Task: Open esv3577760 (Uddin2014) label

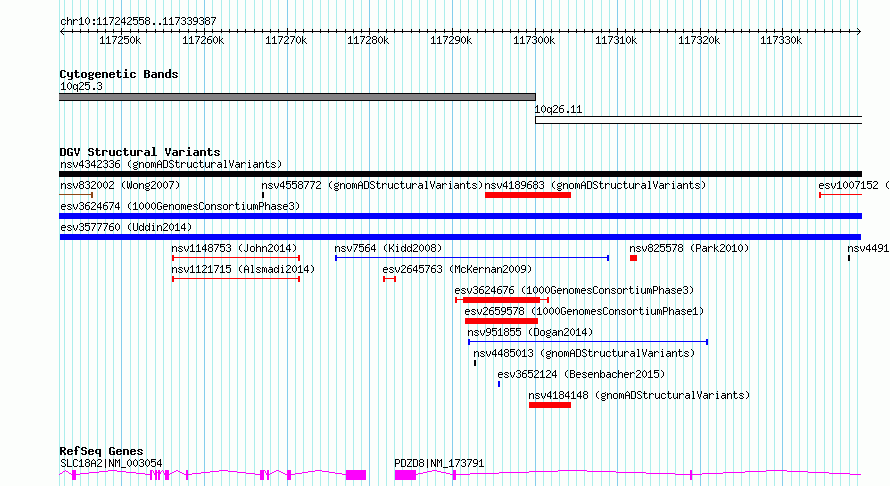Action: coord(126,227)
